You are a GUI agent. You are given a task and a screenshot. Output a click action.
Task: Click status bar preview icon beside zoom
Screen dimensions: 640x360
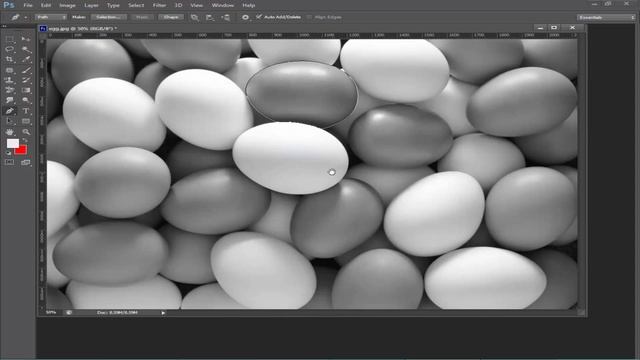coord(69,313)
